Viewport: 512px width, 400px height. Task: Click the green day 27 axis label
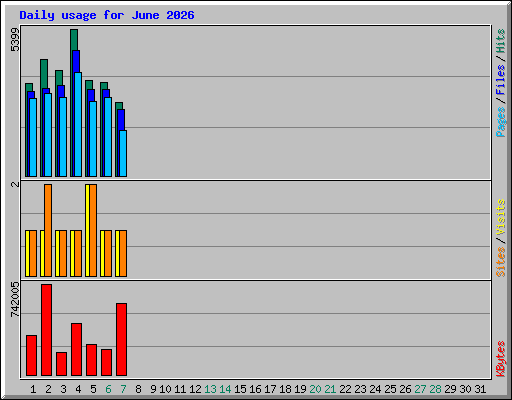tap(420, 389)
